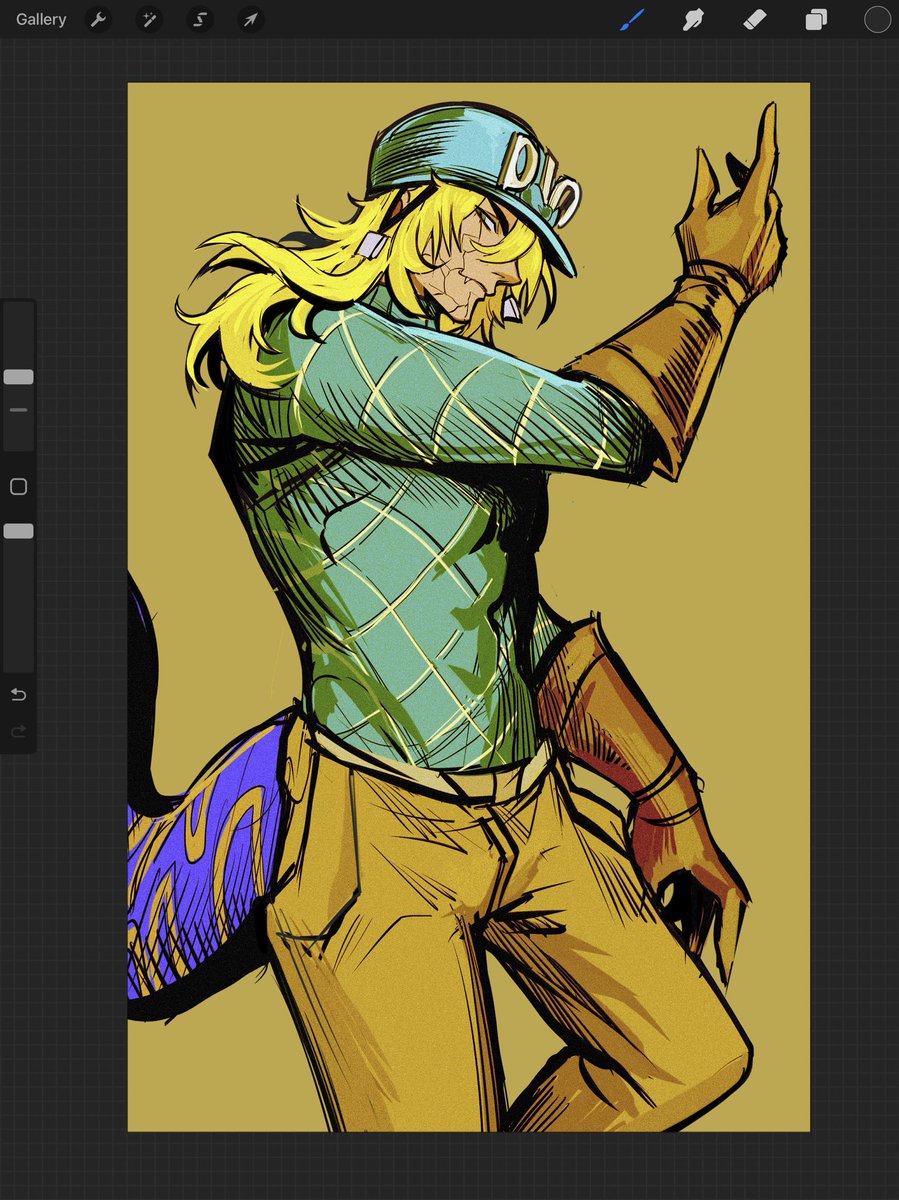Redo the last undone stroke
Screen dimensions: 899x1200
click(18, 732)
